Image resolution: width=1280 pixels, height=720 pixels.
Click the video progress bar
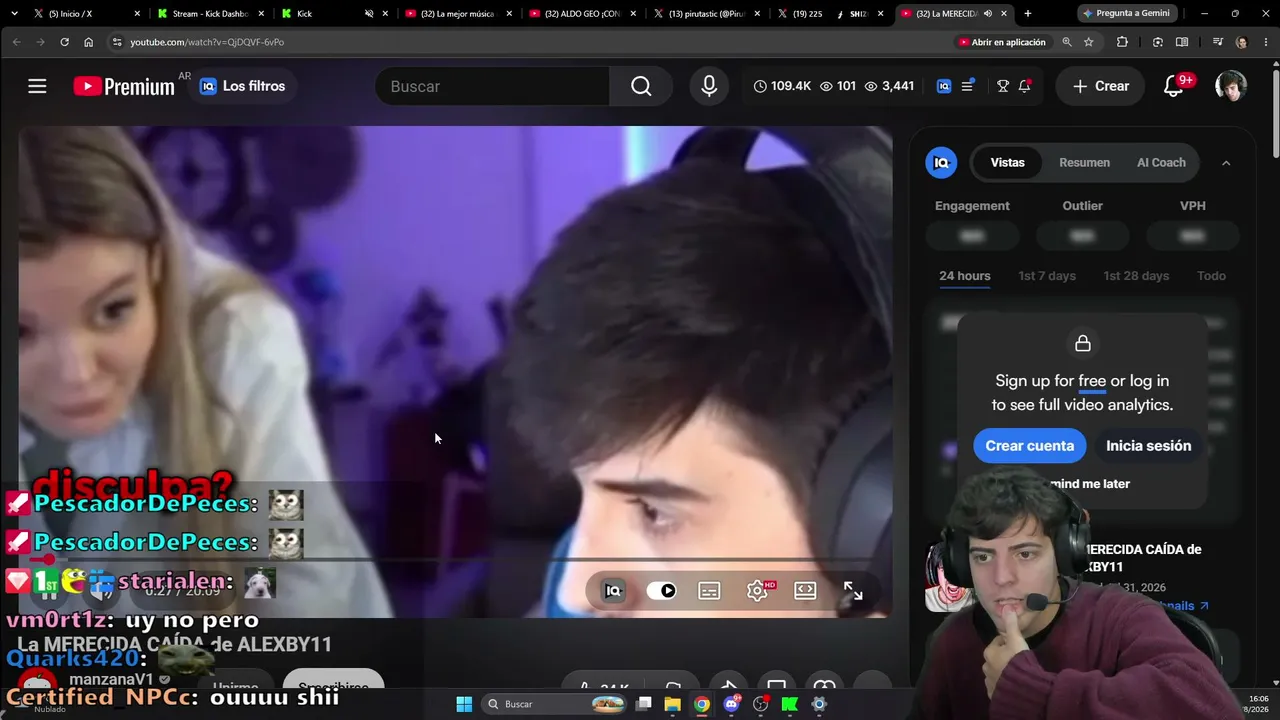point(455,560)
